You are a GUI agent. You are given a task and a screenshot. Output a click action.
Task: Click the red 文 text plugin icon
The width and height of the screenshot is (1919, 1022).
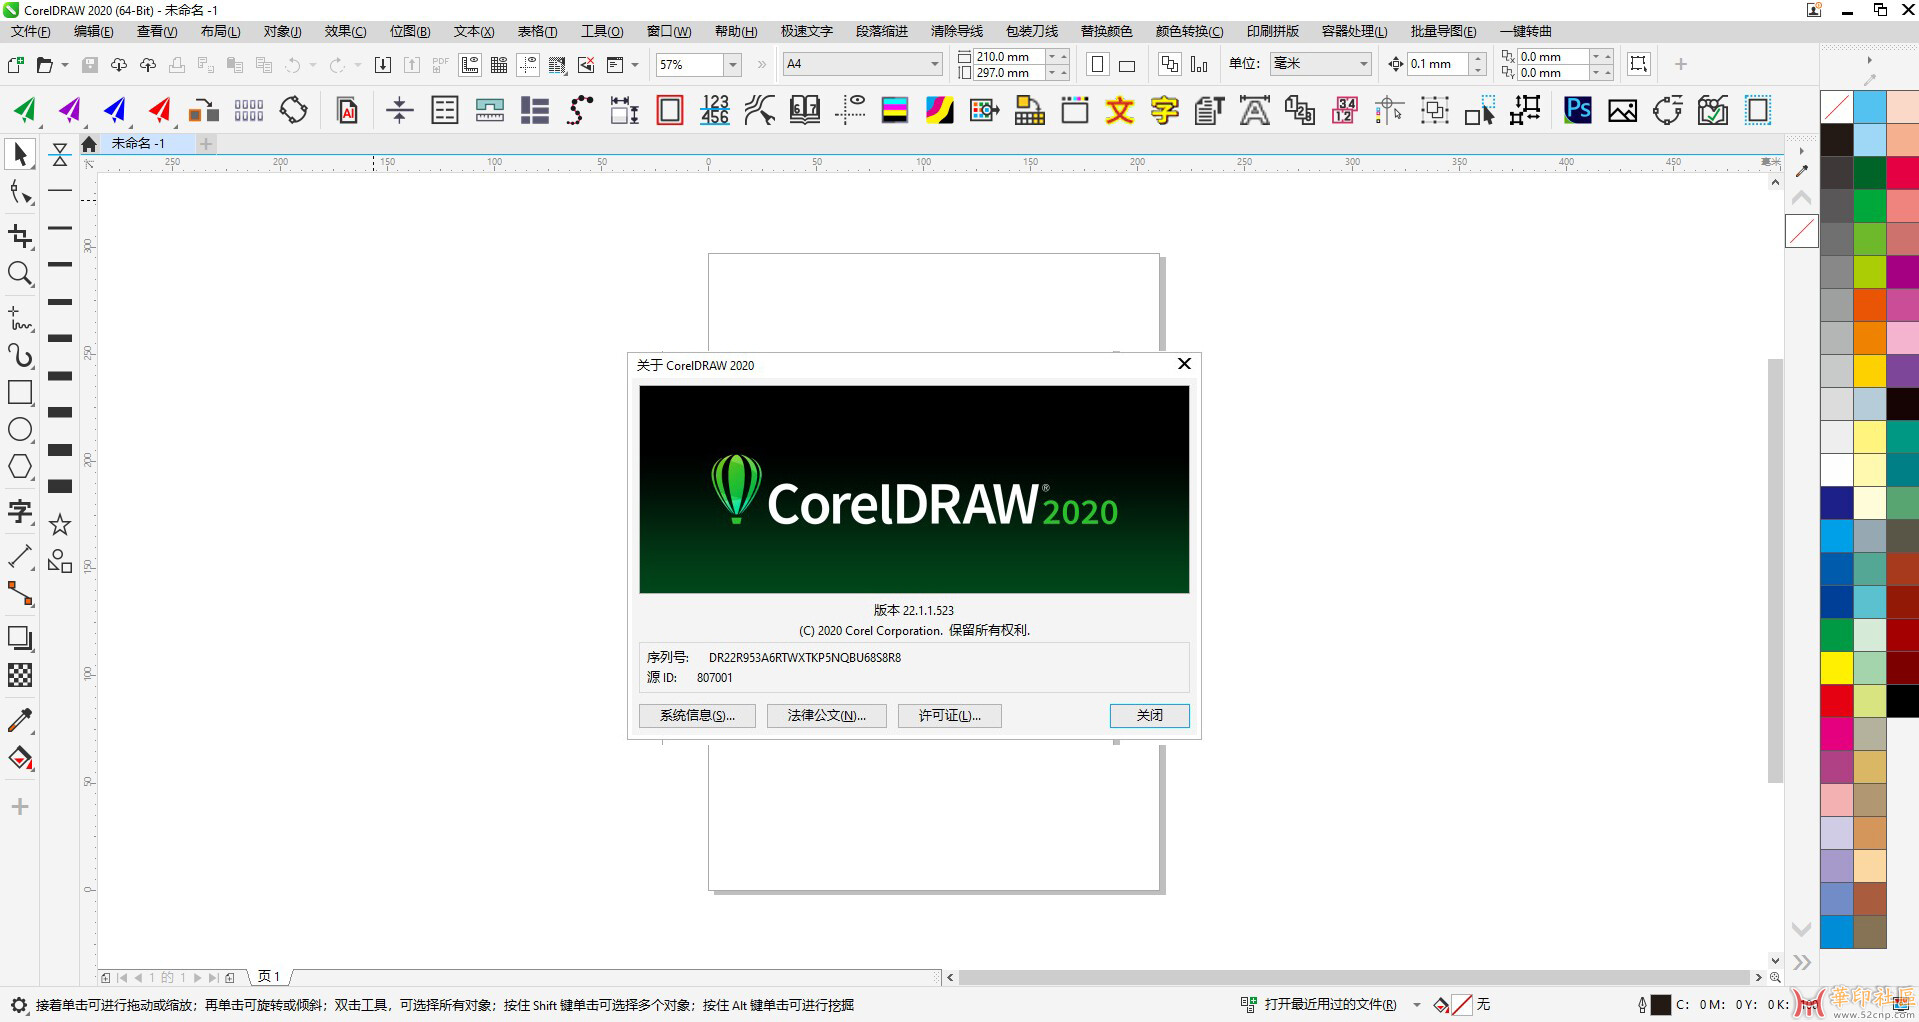(x=1120, y=110)
